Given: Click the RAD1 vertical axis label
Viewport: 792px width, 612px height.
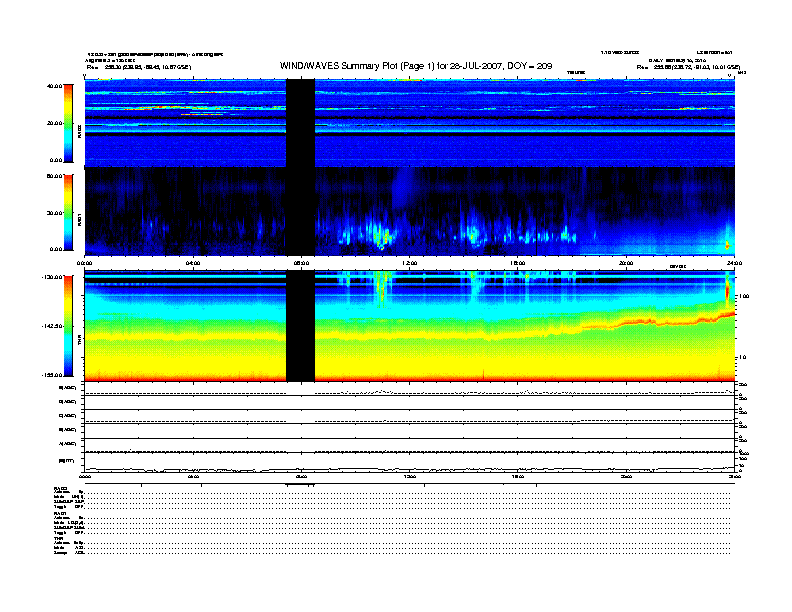Looking at the screenshot, I should 79,219.
